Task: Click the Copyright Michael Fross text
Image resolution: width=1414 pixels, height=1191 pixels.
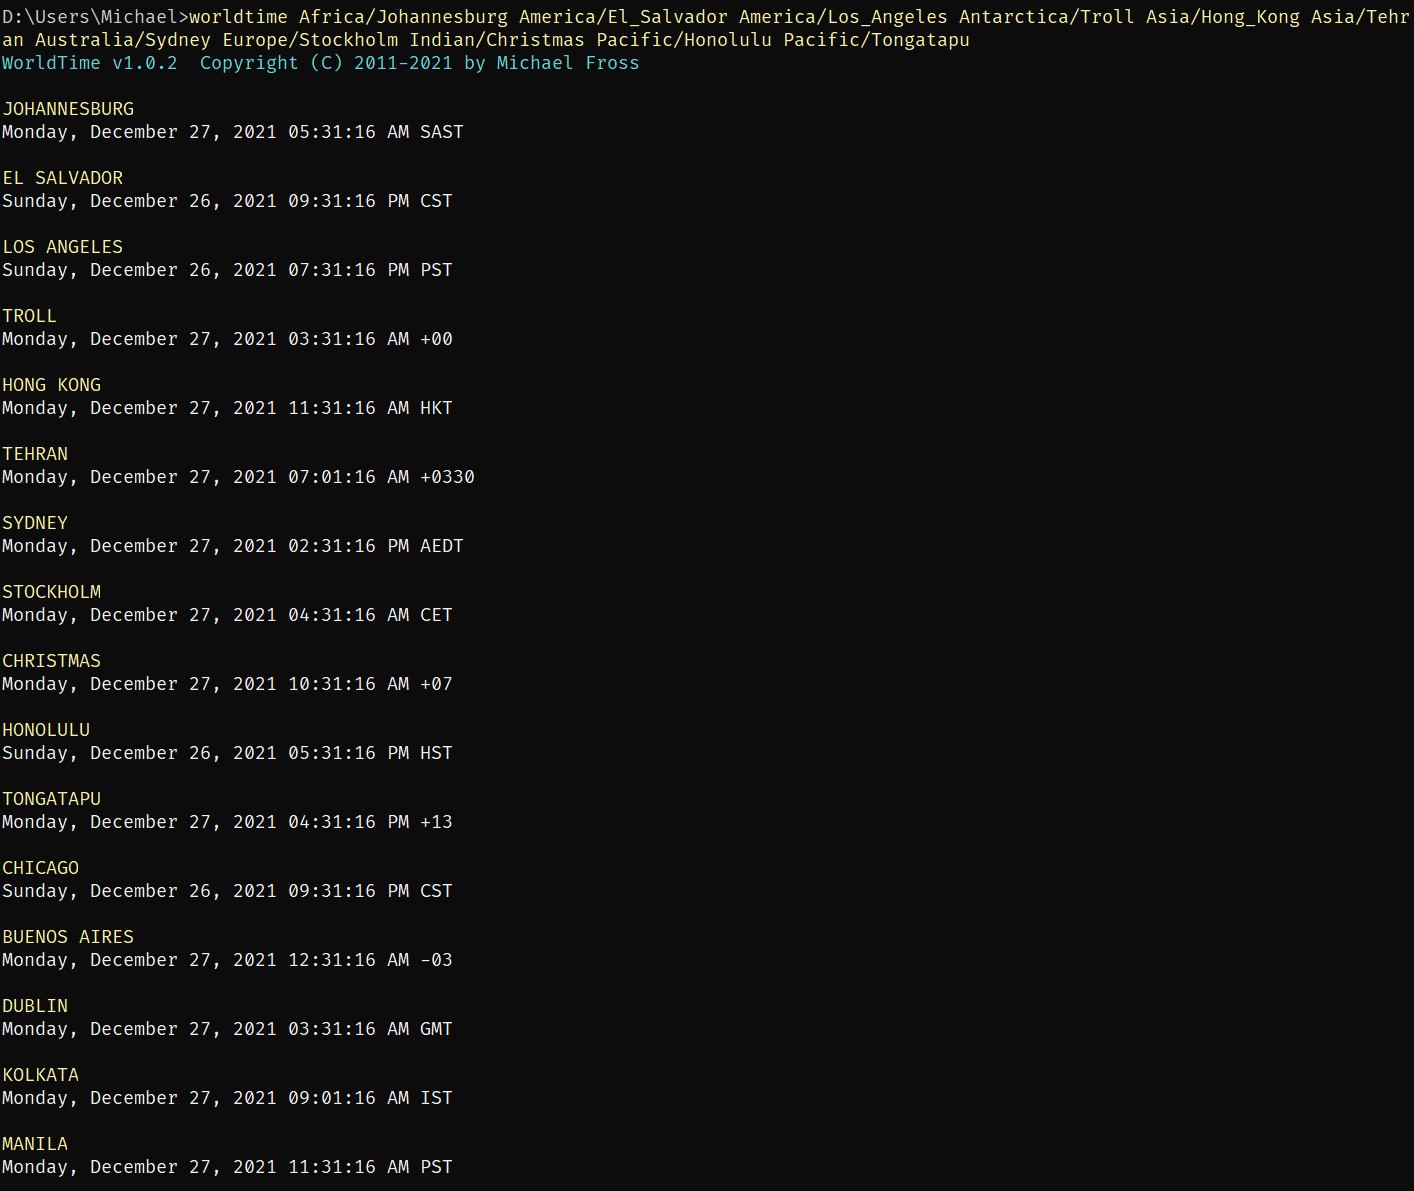Action: [x=420, y=62]
